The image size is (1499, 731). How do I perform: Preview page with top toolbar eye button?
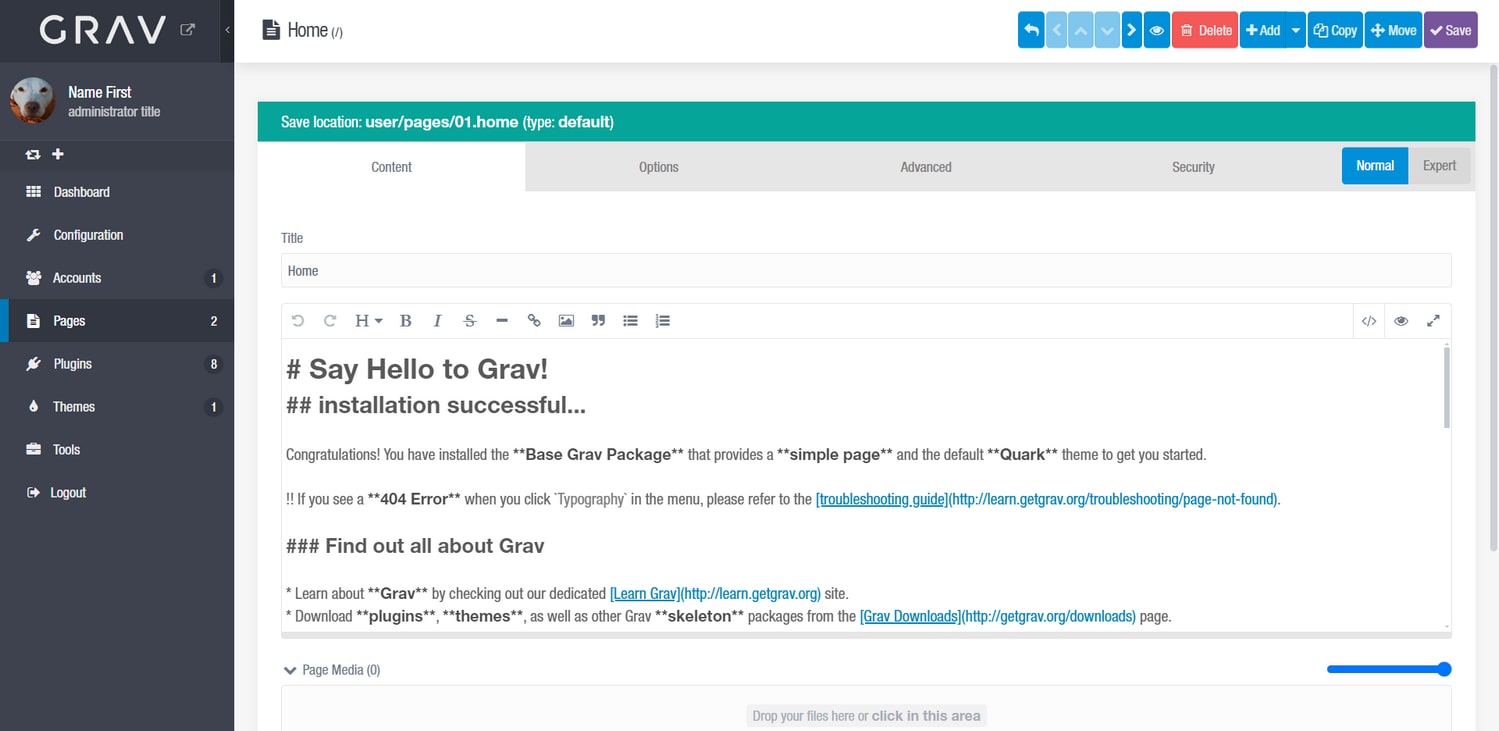coord(1157,30)
